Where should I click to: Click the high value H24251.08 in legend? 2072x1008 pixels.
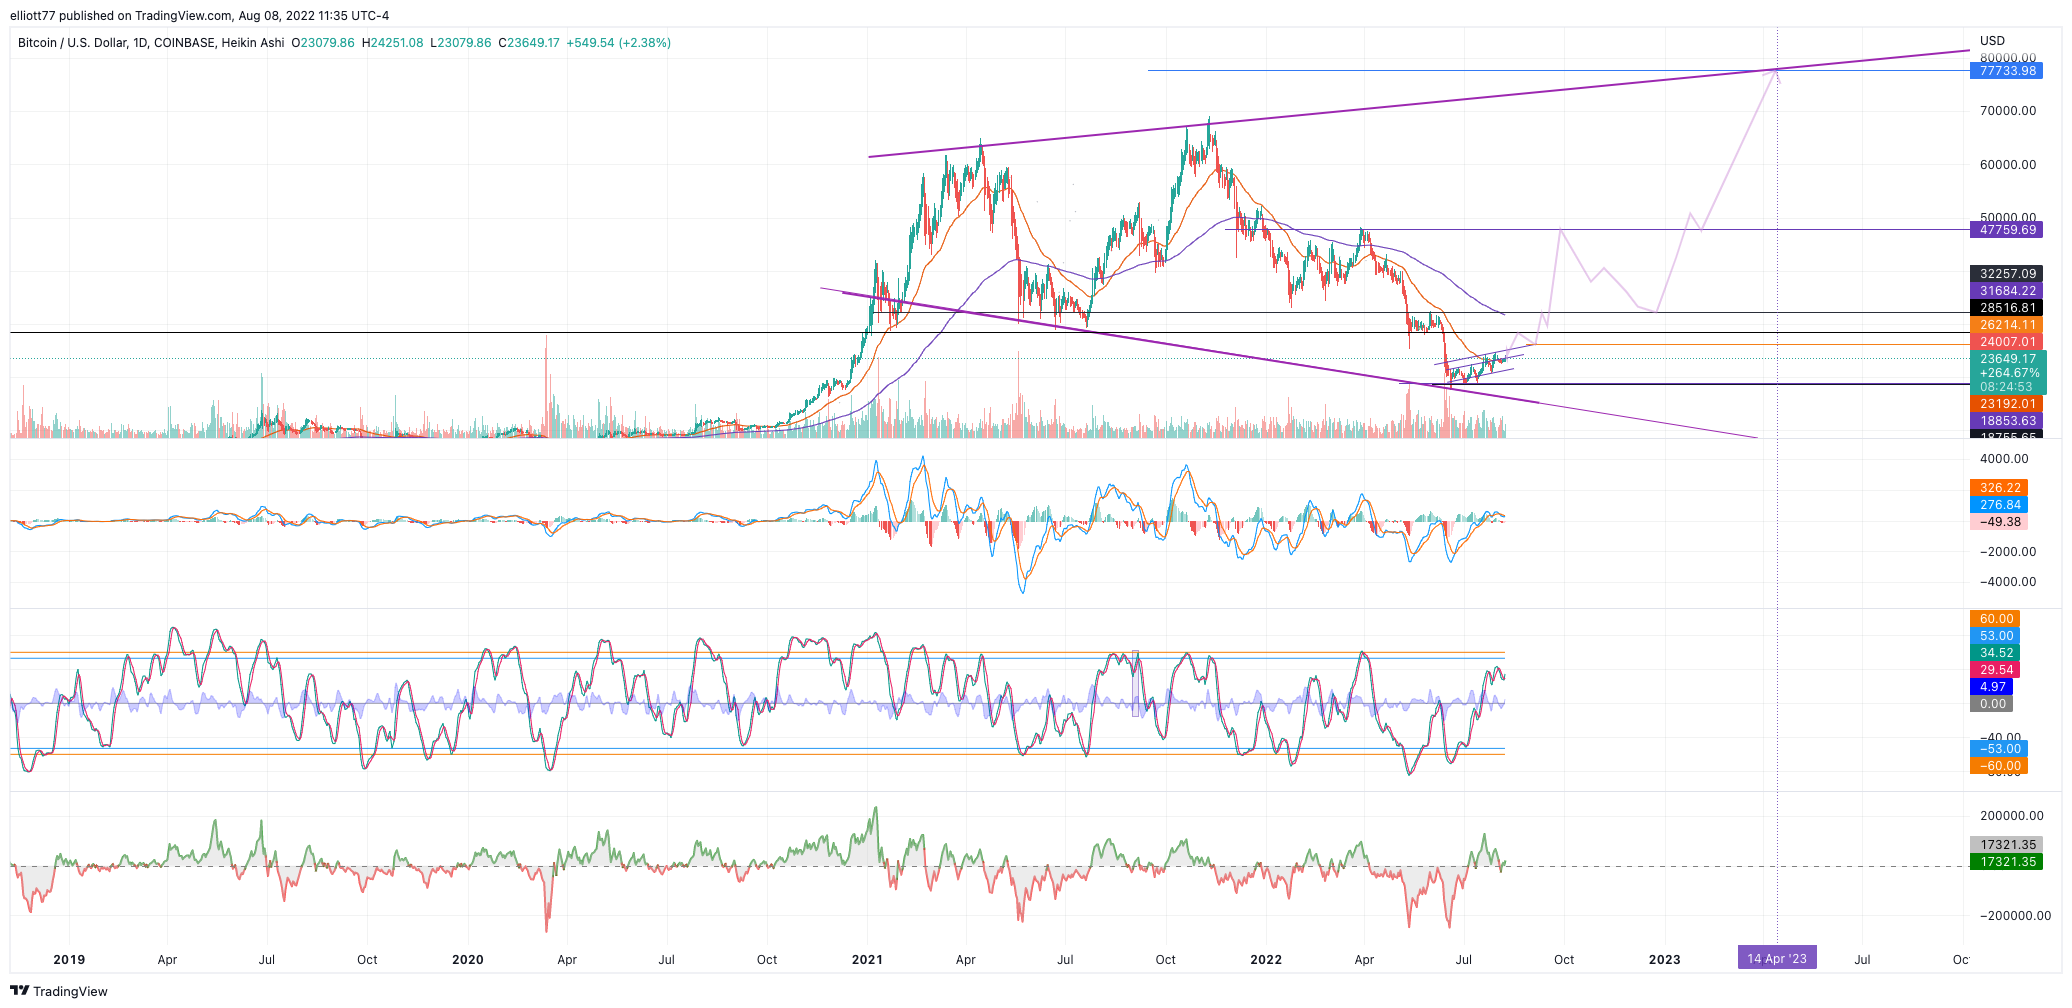pyautogui.click(x=392, y=43)
